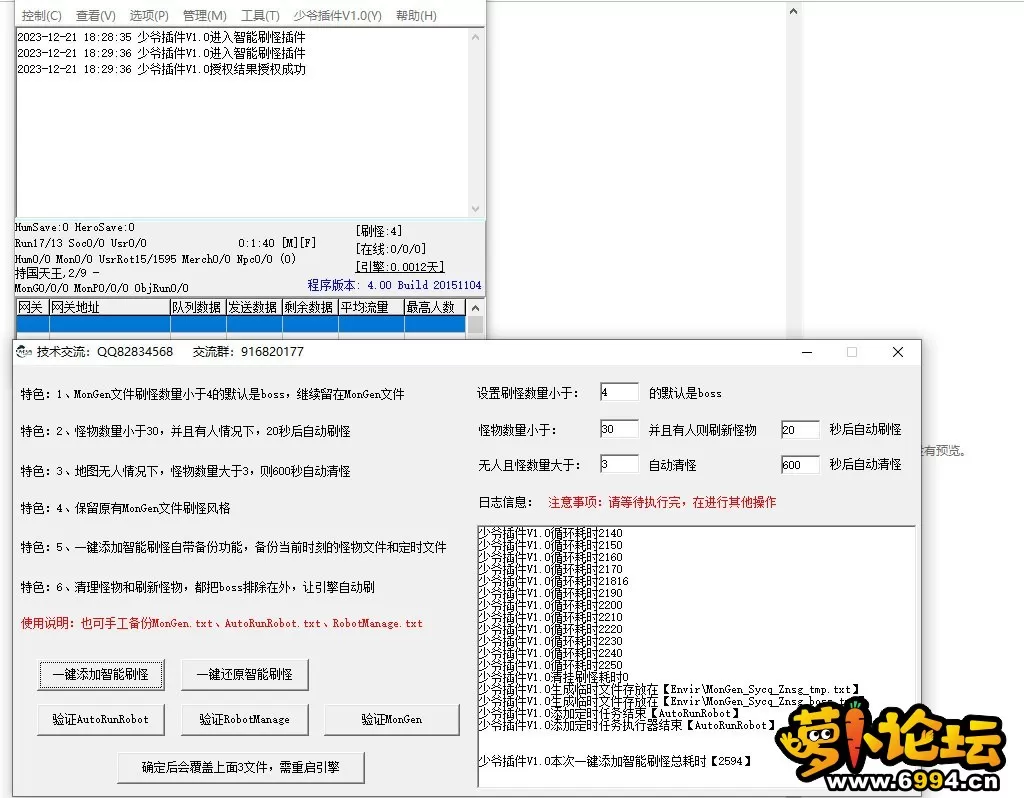Click the 最高人数 column header

434,307
